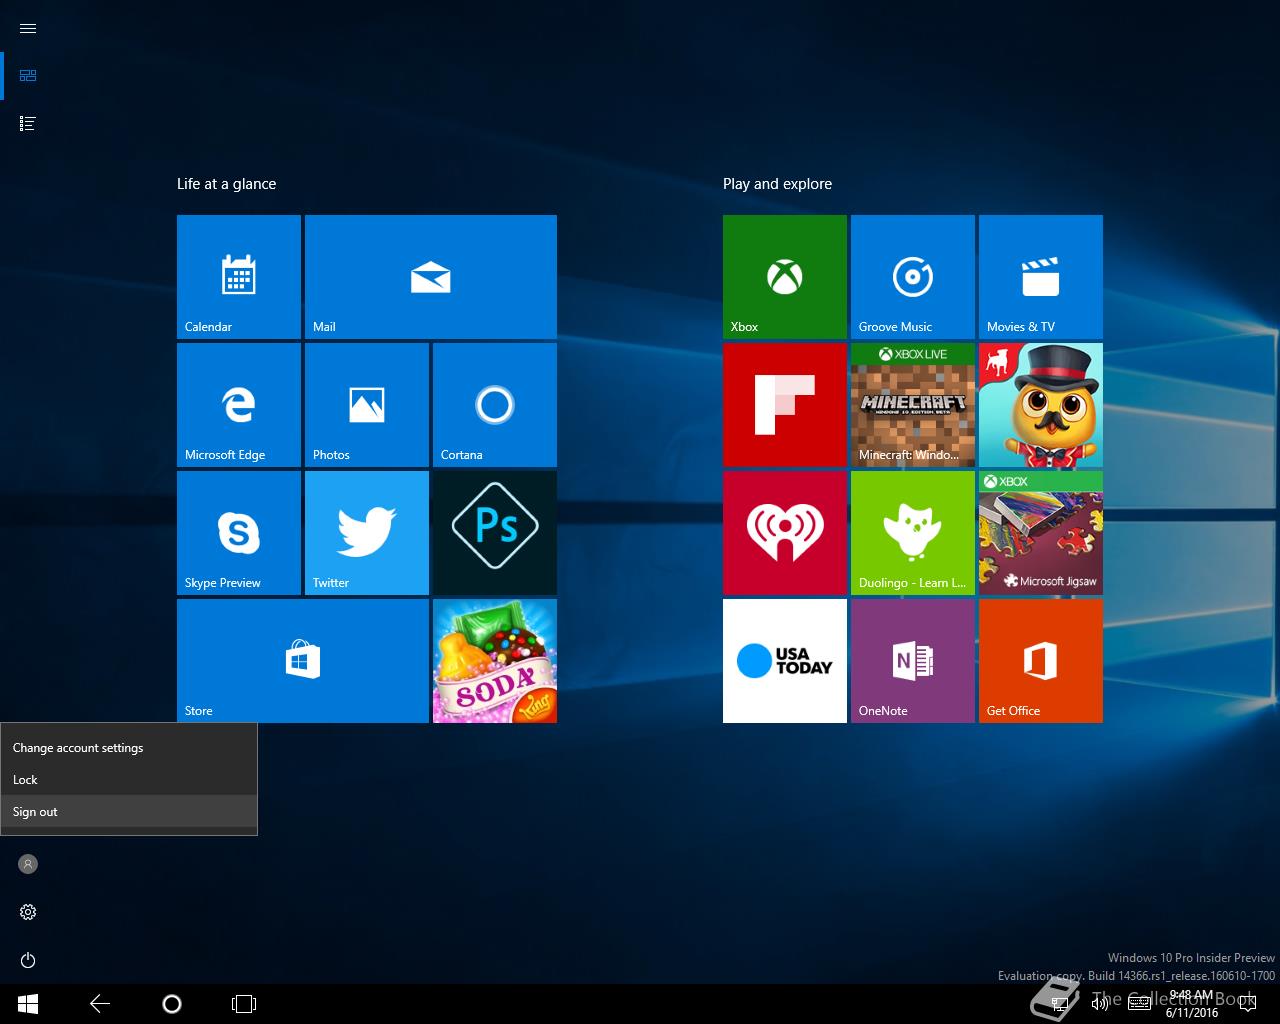Image resolution: width=1280 pixels, height=1024 pixels.
Task: Launch the Minecraft Windows 10 tile
Action: click(913, 405)
